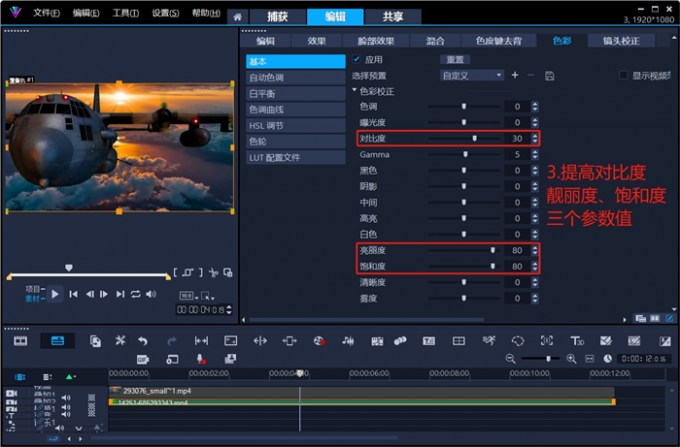Viewport: 680px width, 447px height.
Task: Enable the 显示视频 checkbox
Action: pyautogui.click(x=623, y=75)
